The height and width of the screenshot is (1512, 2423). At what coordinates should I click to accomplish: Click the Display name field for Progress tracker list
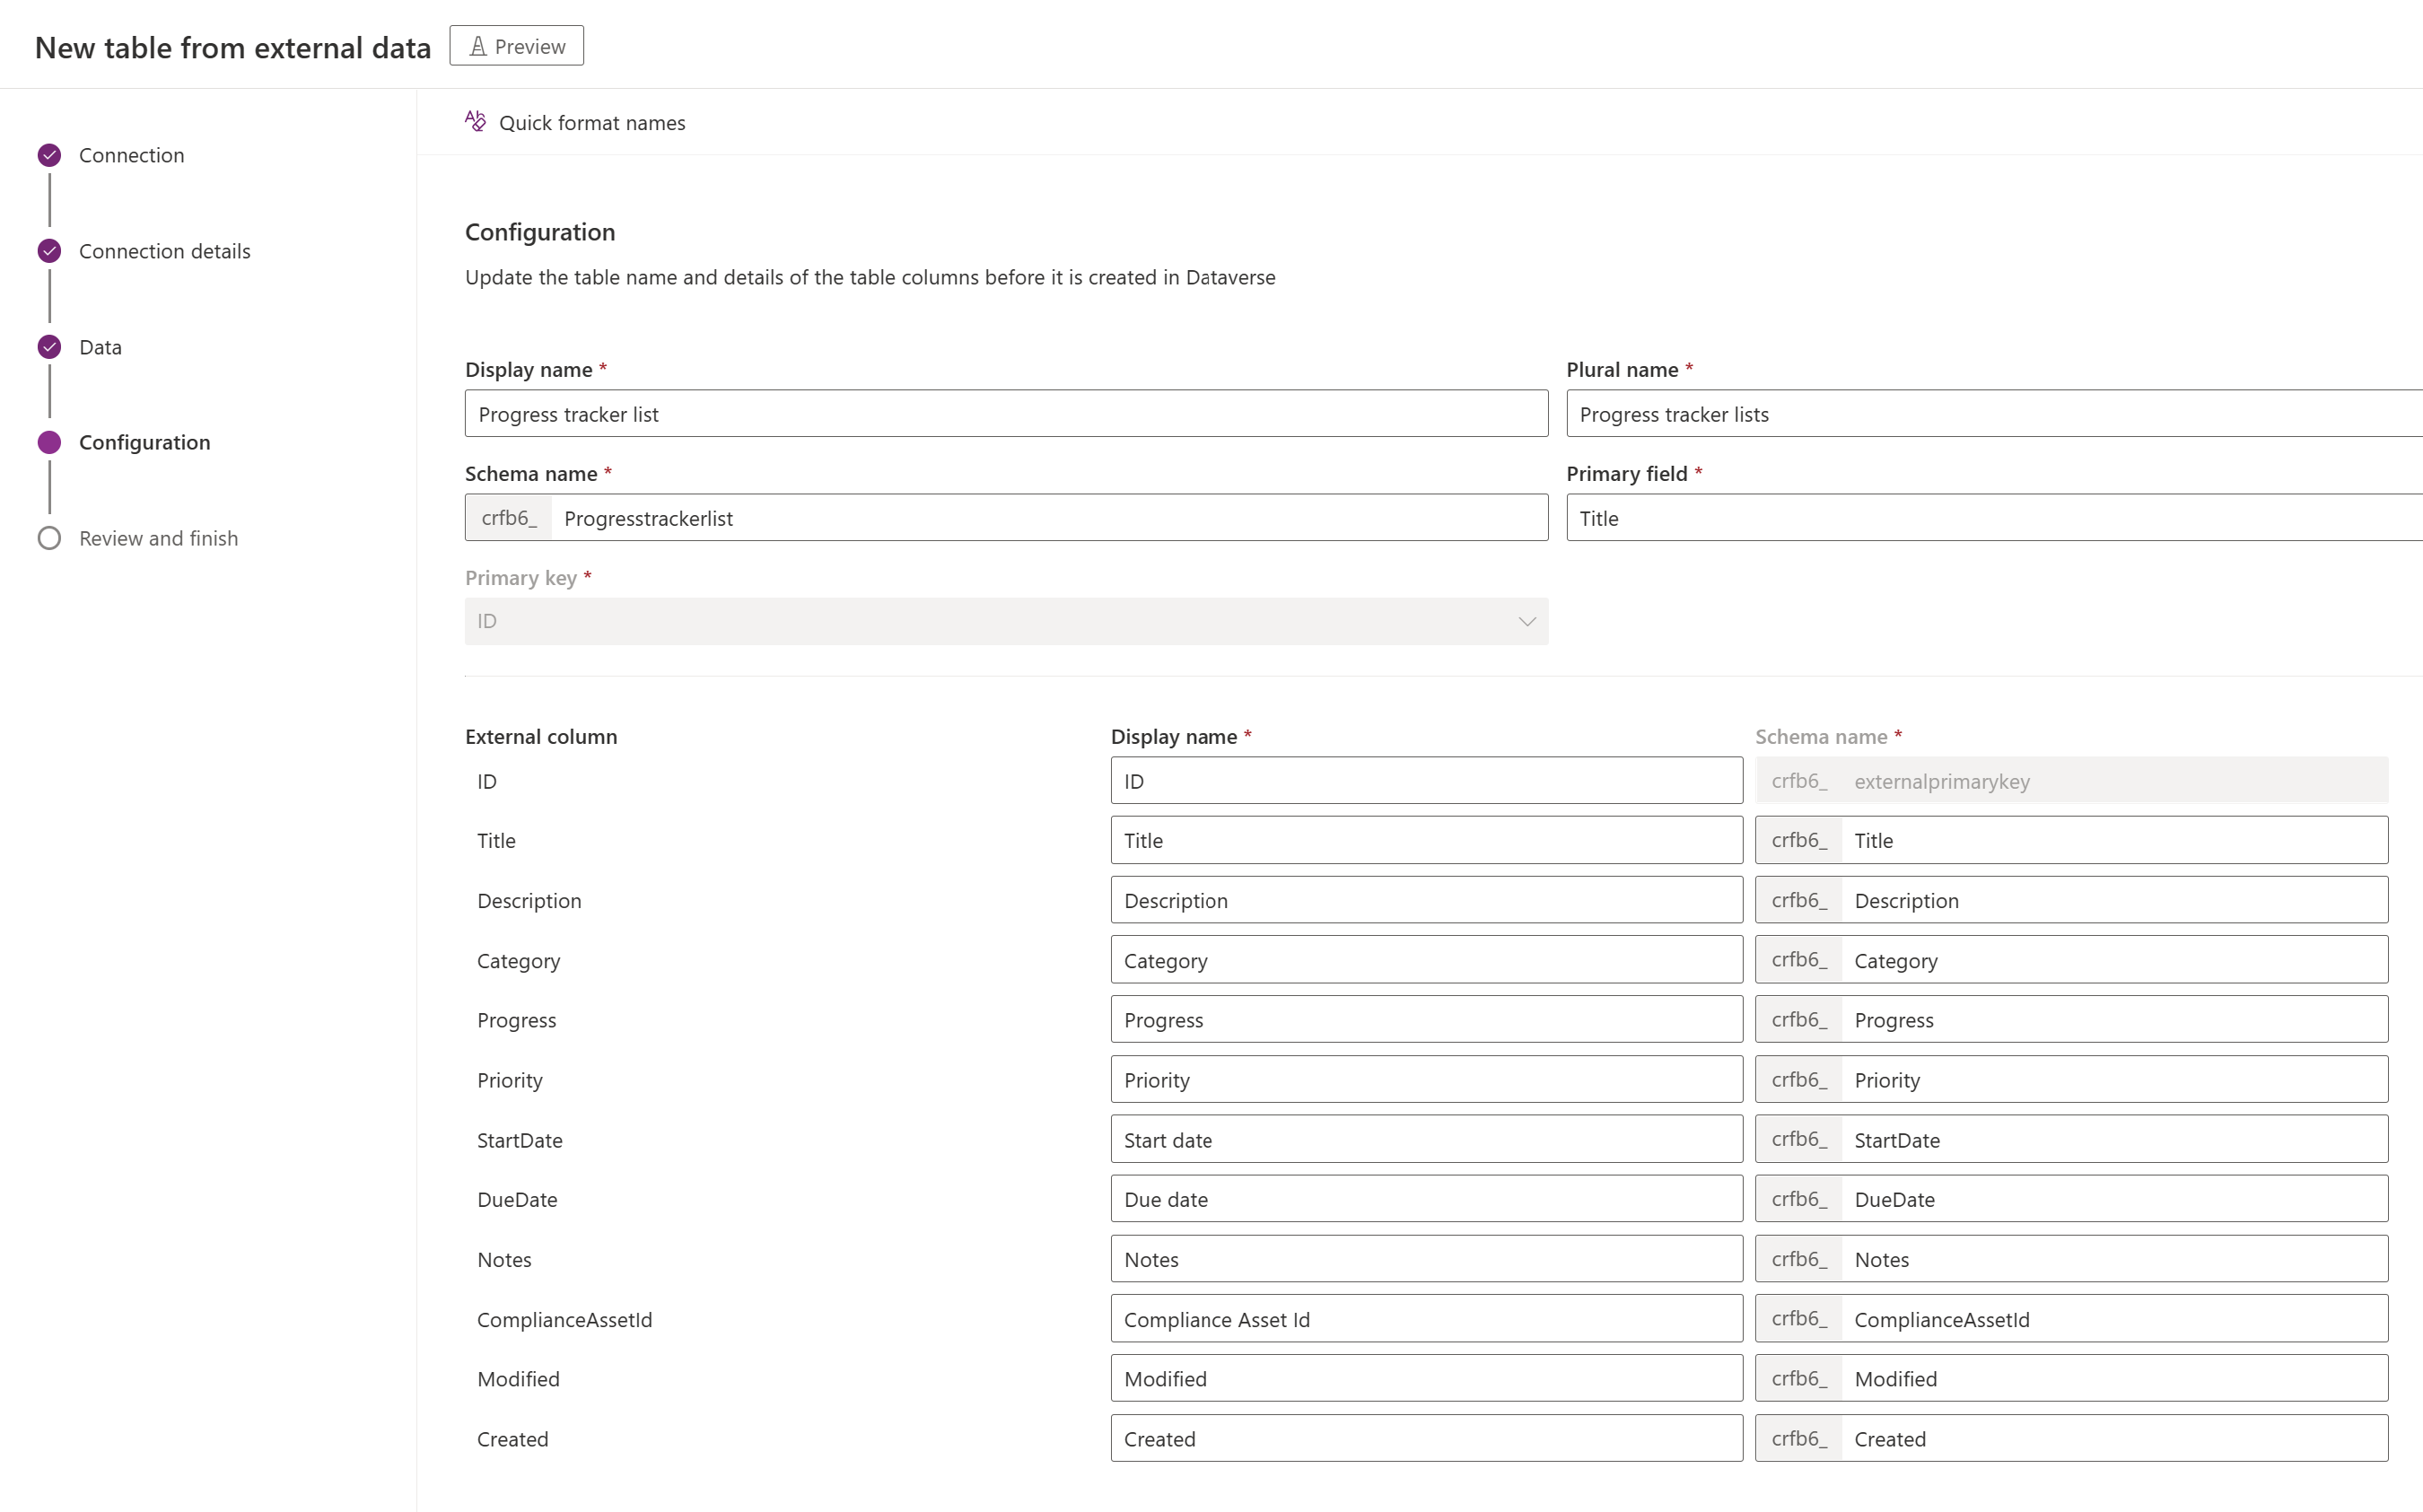pos(1007,413)
